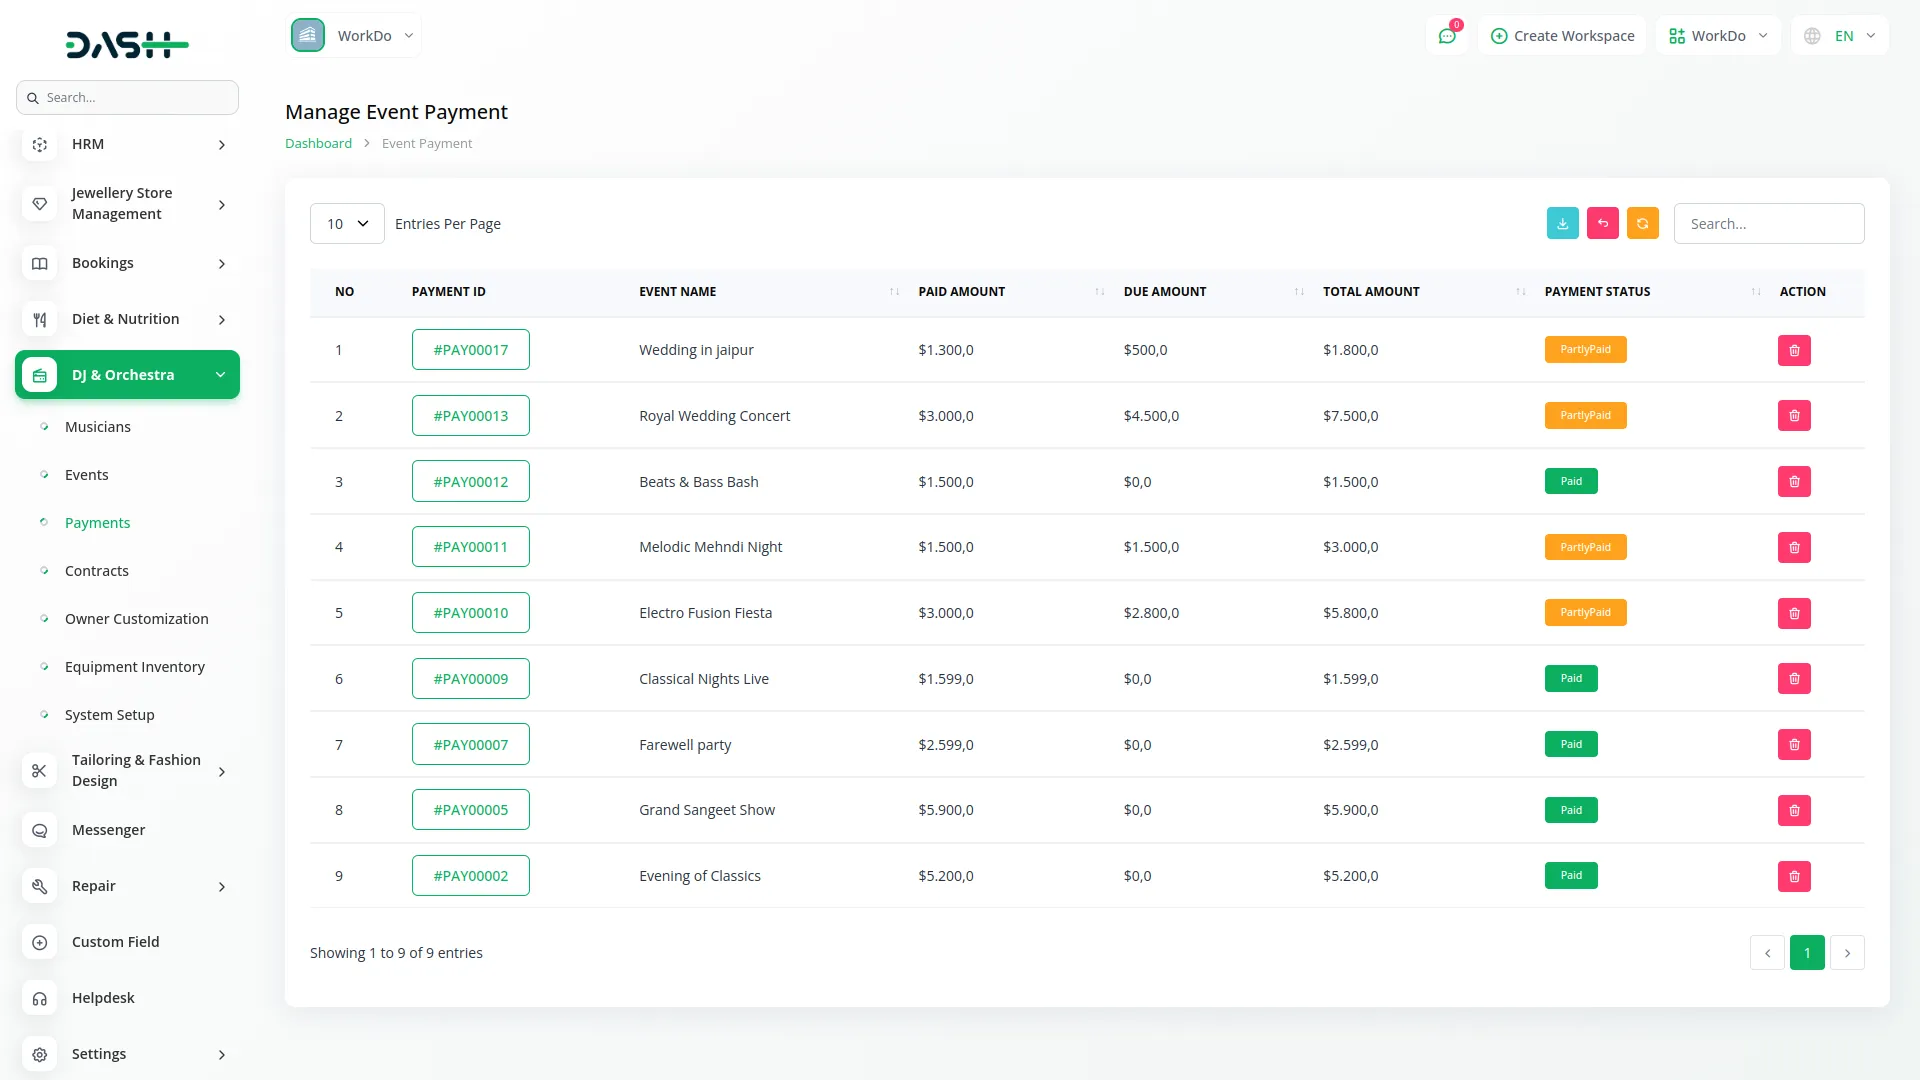The width and height of the screenshot is (1920, 1080).
Task: Open the chat messages icon
Action: tap(1447, 36)
